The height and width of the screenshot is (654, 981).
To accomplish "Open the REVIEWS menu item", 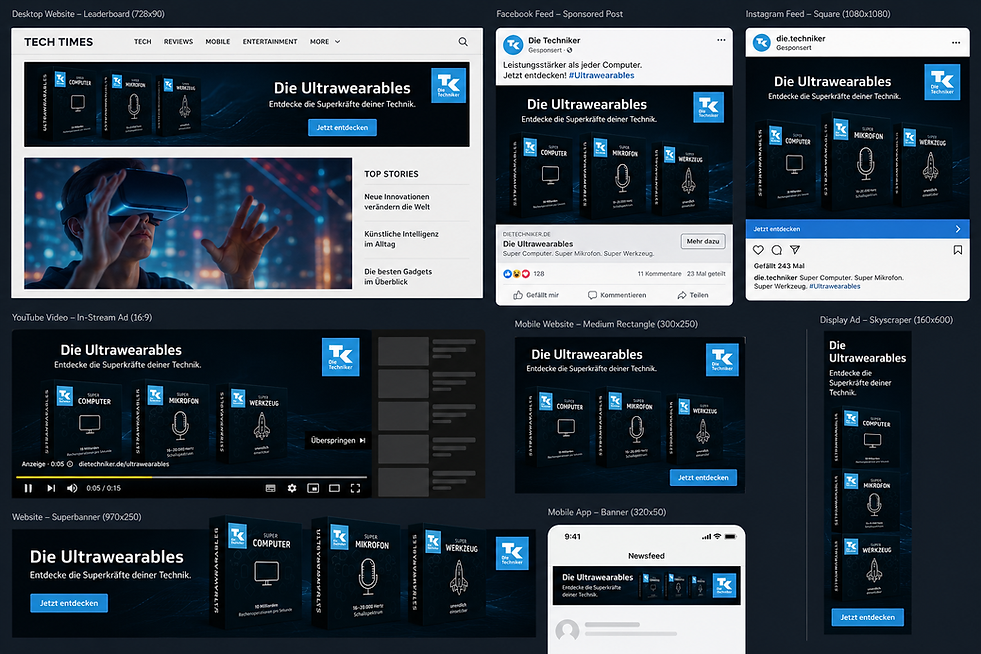I will tap(178, 42).
